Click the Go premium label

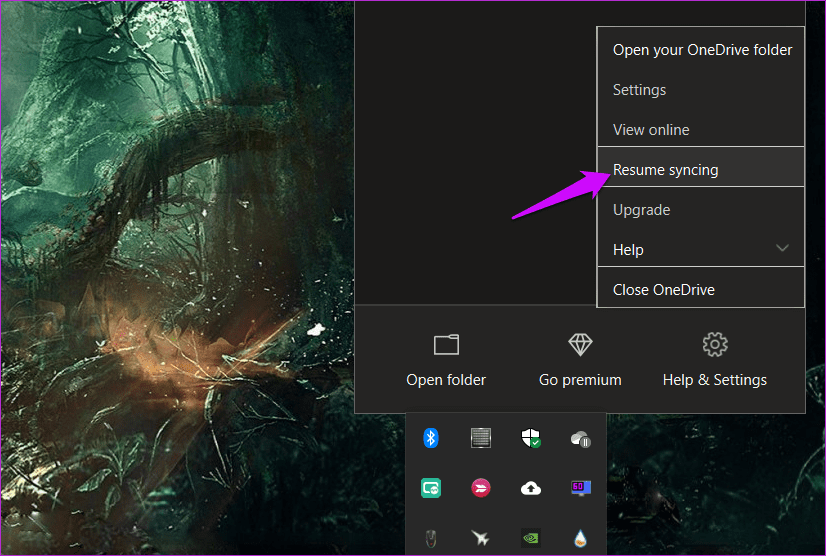click(580, 380)
